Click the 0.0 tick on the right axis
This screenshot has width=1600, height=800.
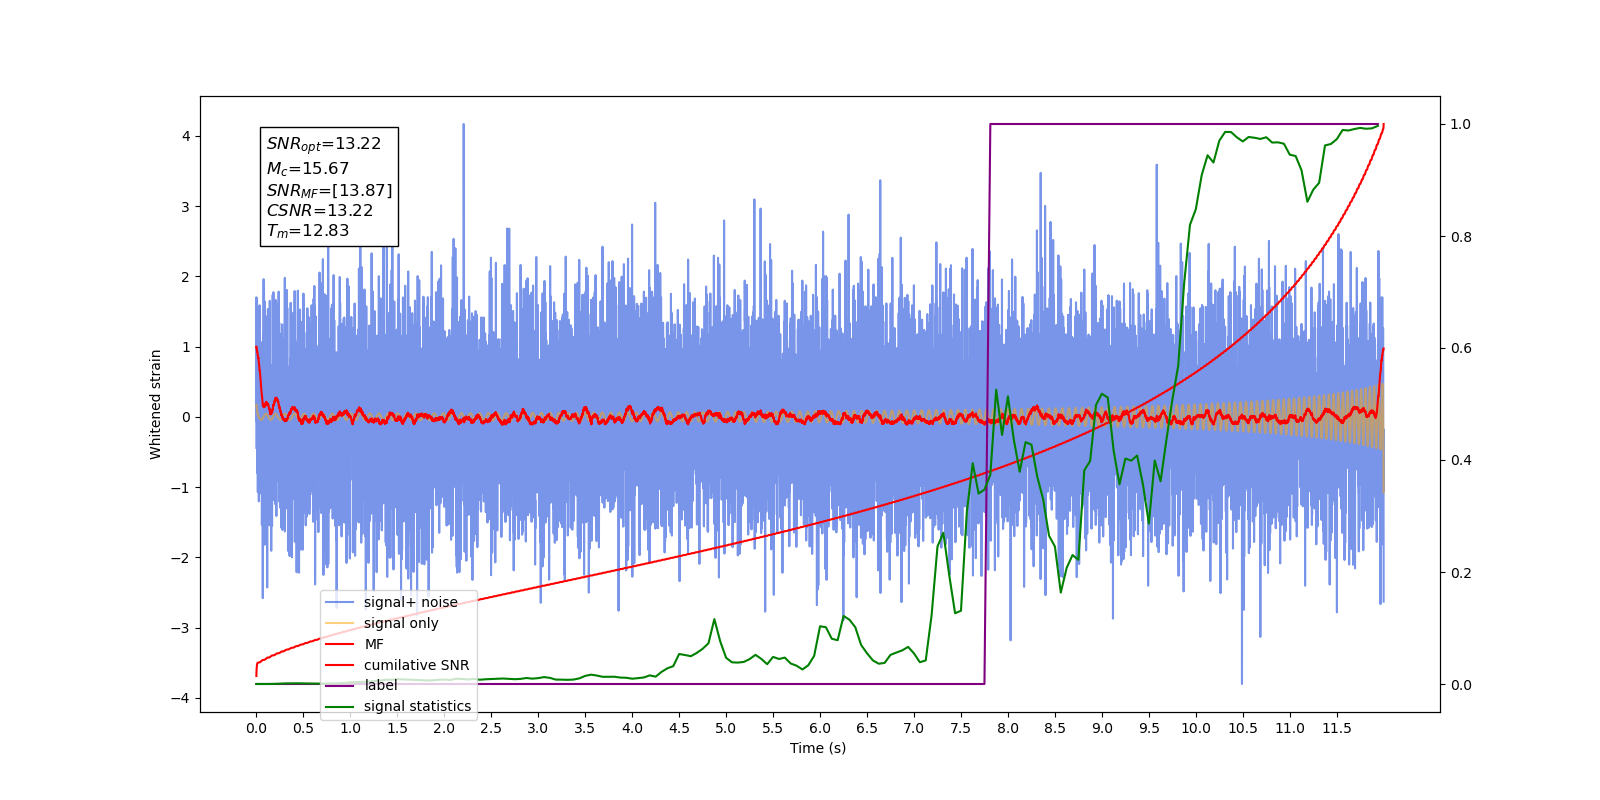tap(1461, 685)
